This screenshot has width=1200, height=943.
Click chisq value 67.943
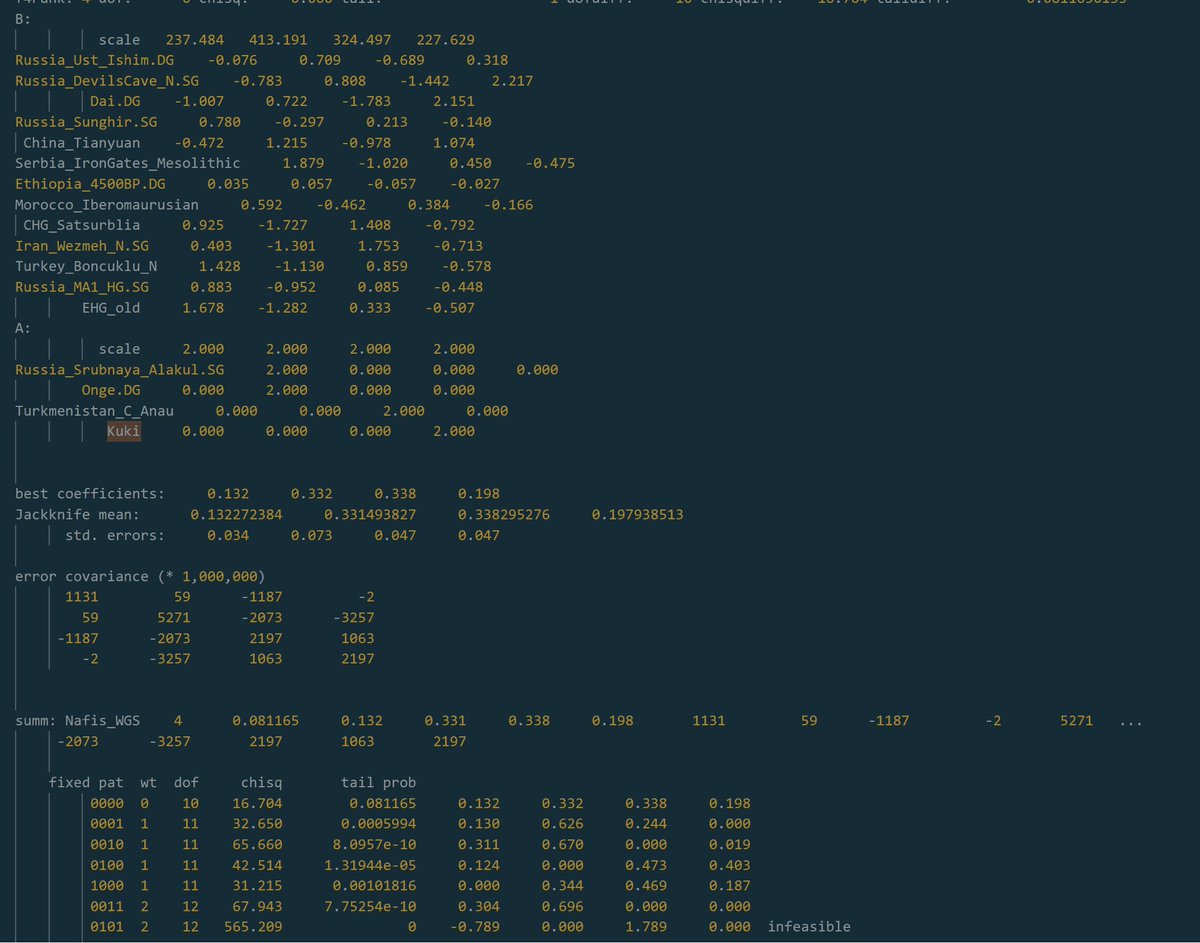pos(257,906)
